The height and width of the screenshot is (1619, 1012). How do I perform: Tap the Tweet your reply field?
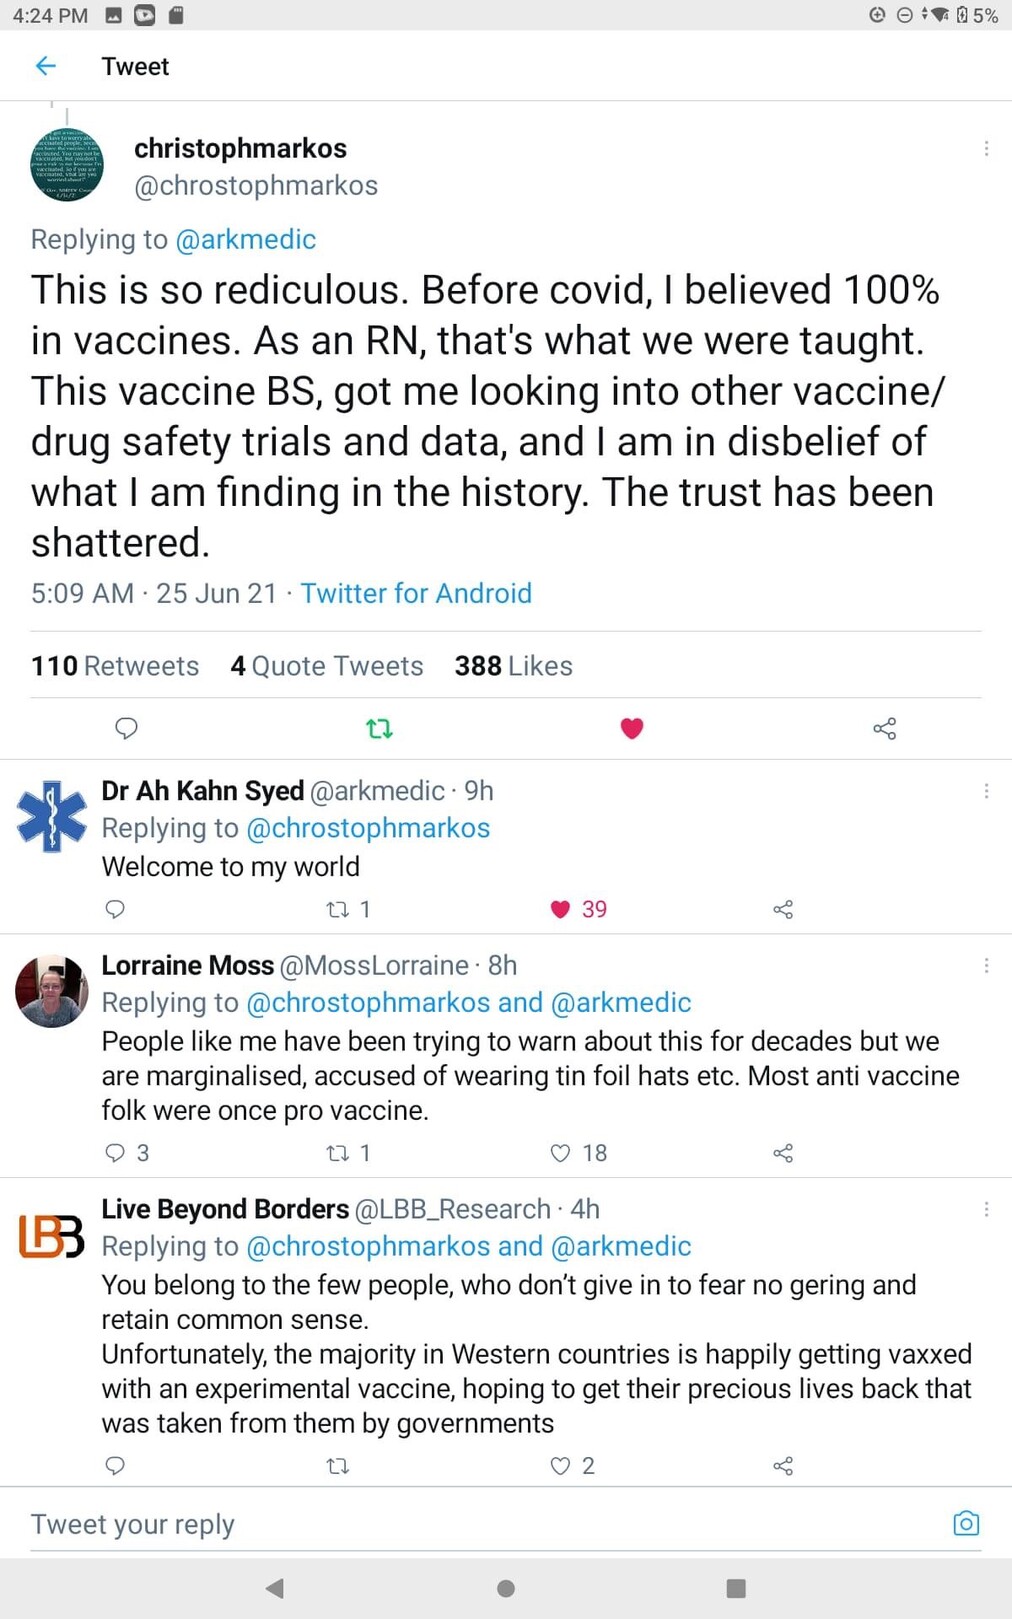(x=480, y=1524)
